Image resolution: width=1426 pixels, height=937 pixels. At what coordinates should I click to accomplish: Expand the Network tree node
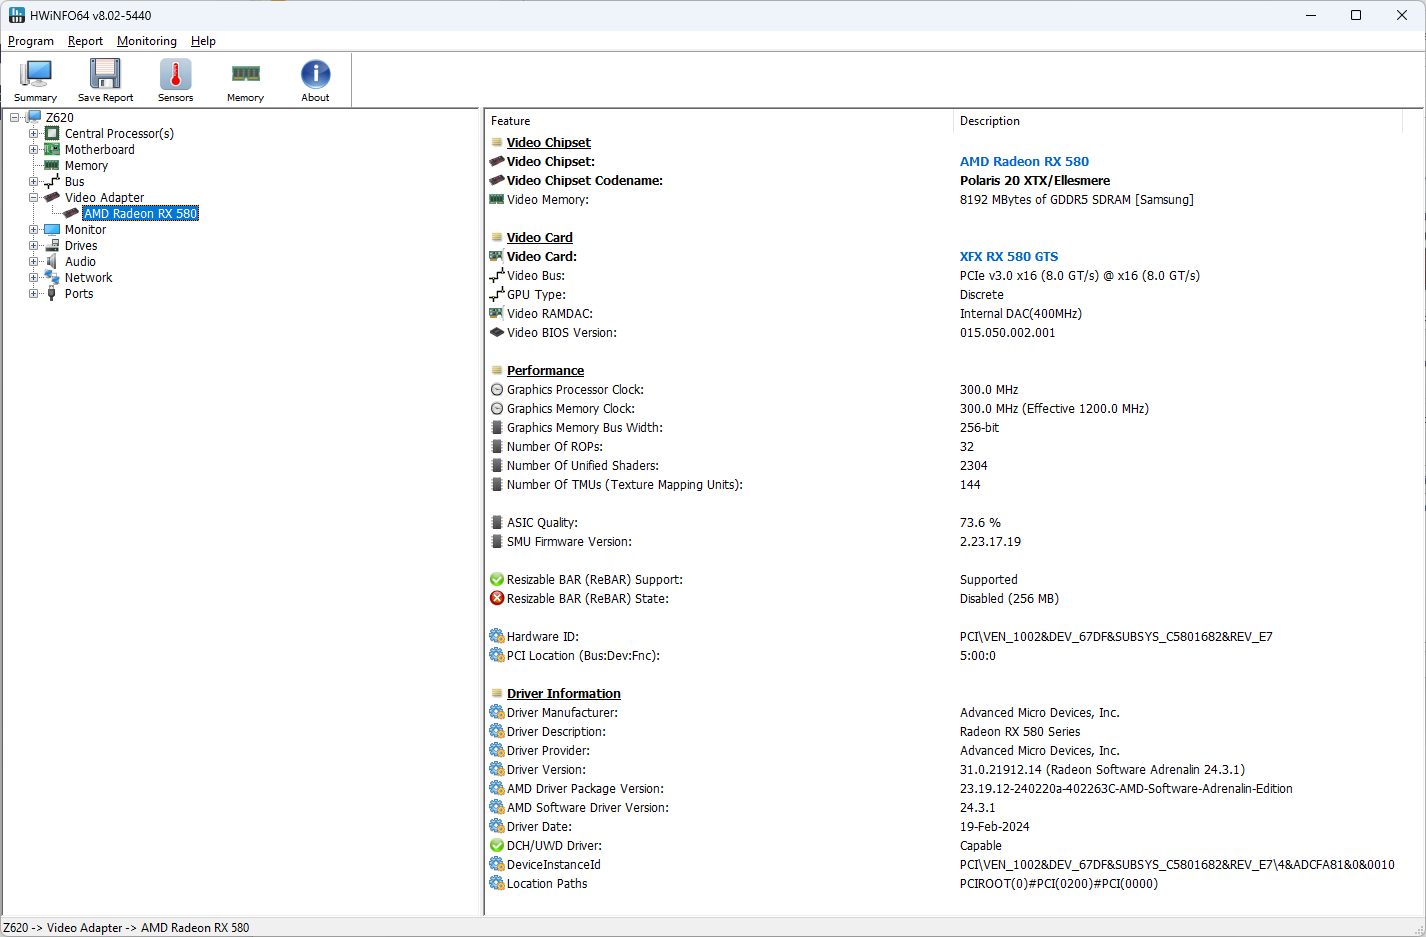point(33,277)
